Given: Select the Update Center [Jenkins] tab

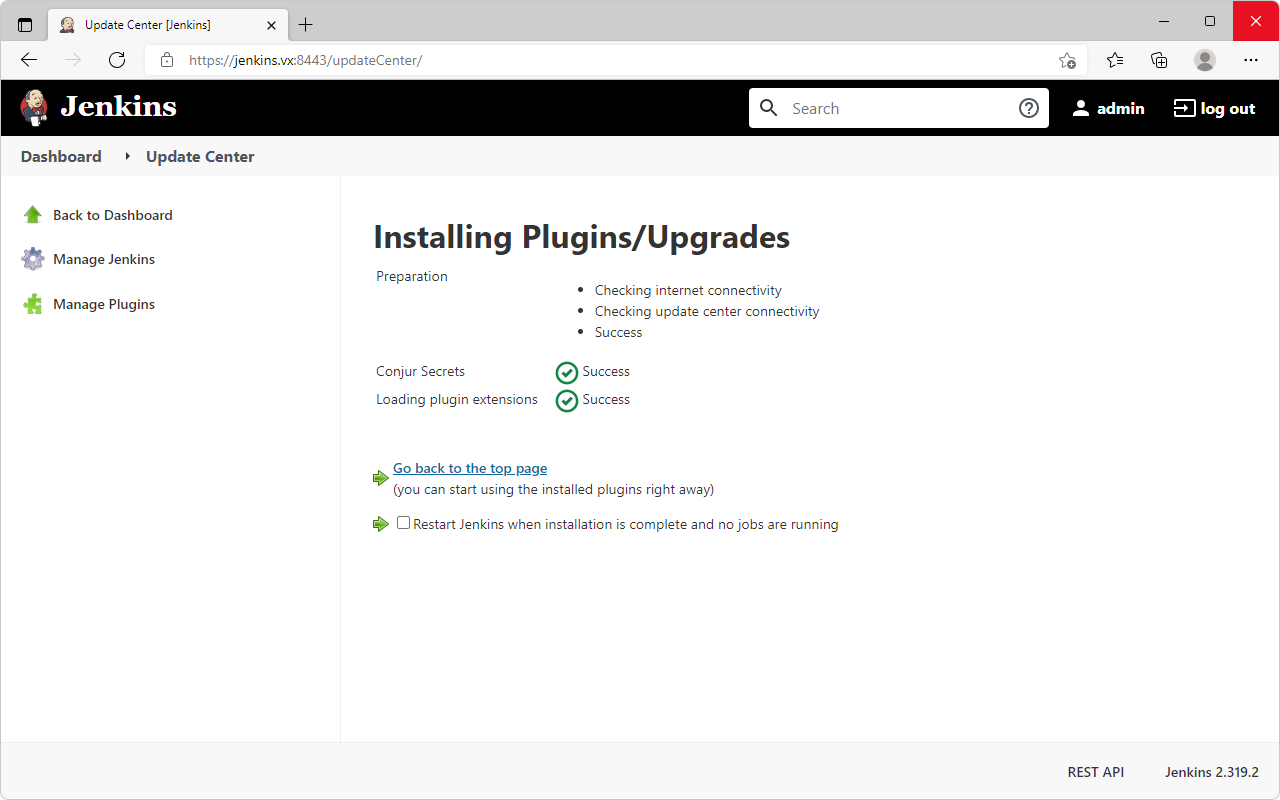Looking at the screenshot, I should point(168,25).
